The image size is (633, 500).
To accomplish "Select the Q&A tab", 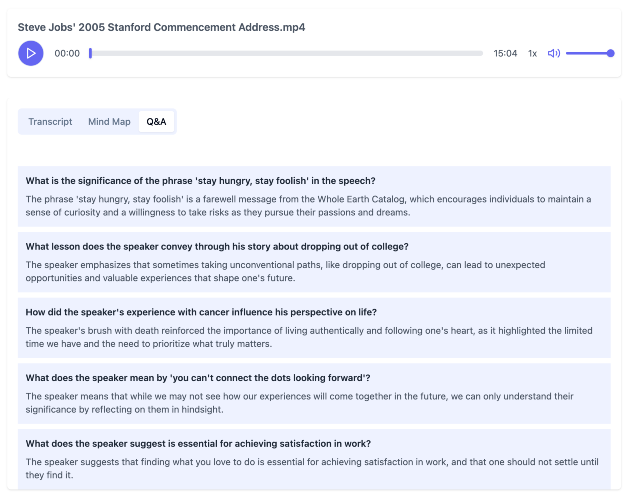I will tap(156, 122).
